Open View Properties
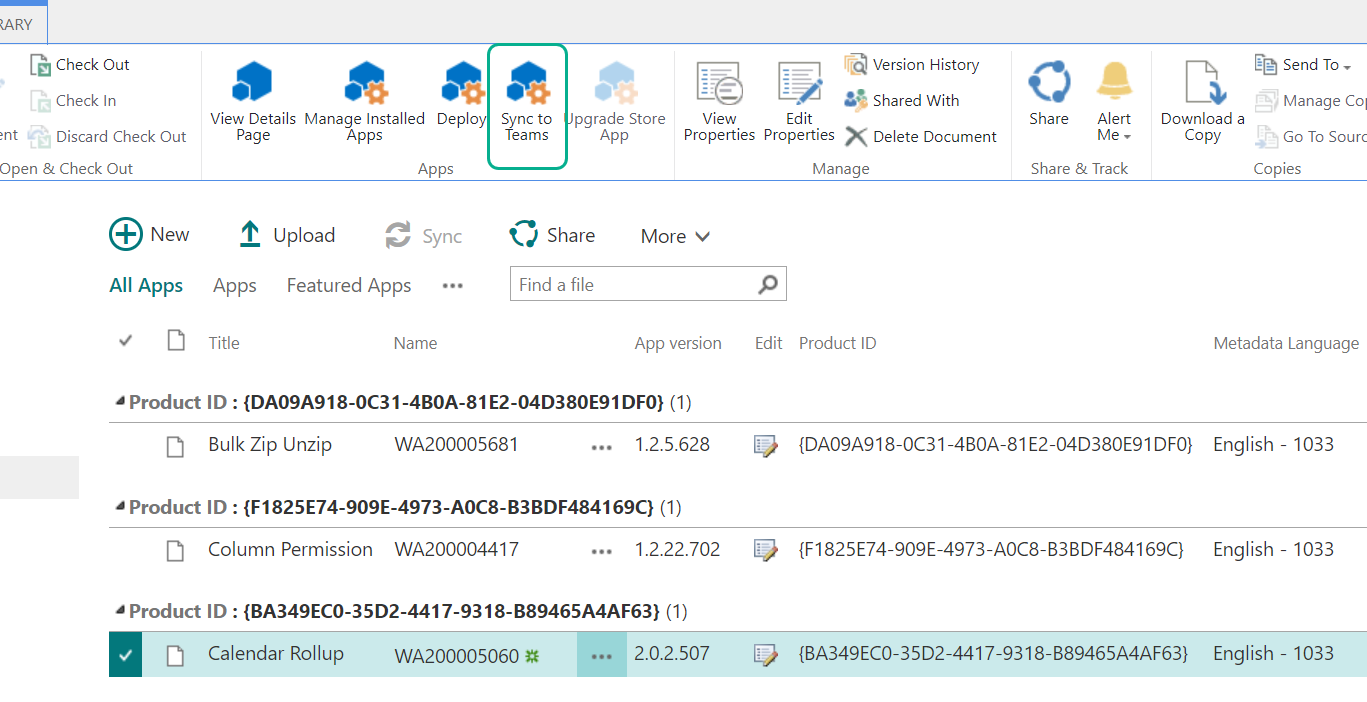 719,100
